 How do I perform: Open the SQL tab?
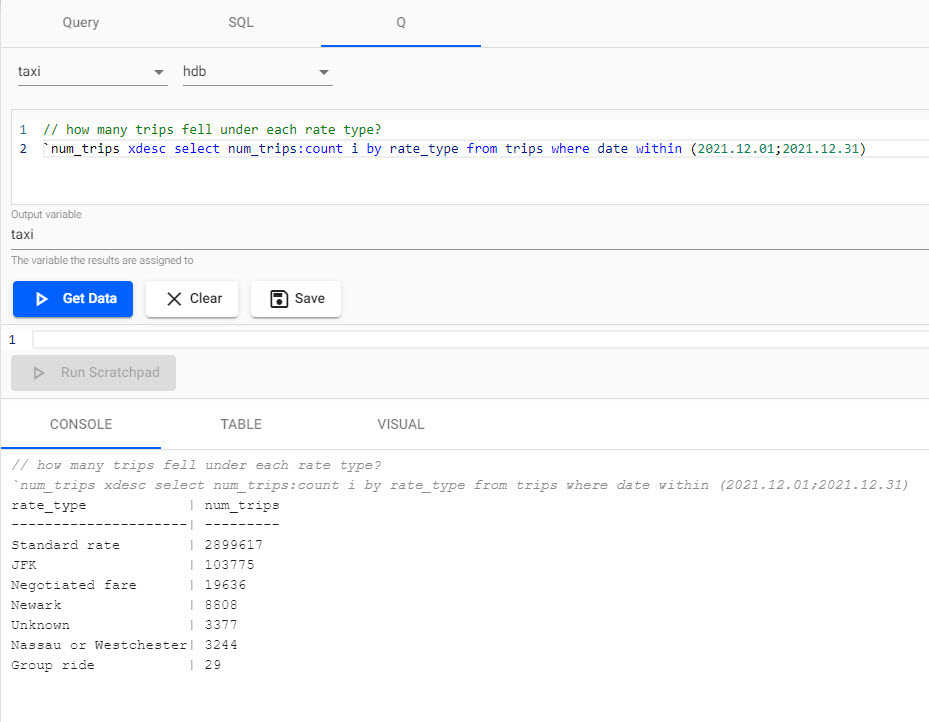pos(241,22)
